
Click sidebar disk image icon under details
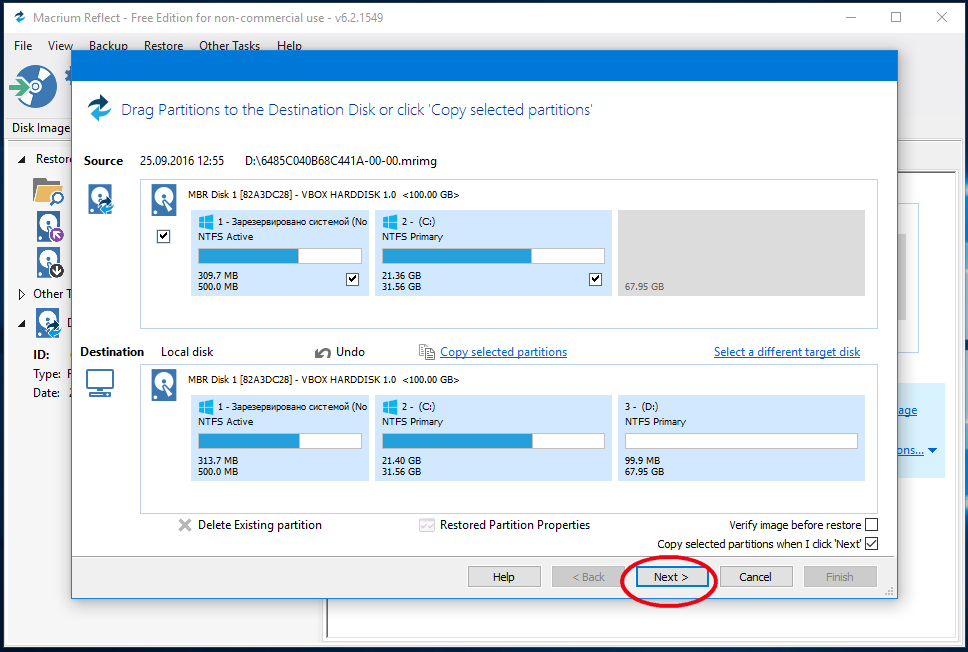click(x=48, y=323)
